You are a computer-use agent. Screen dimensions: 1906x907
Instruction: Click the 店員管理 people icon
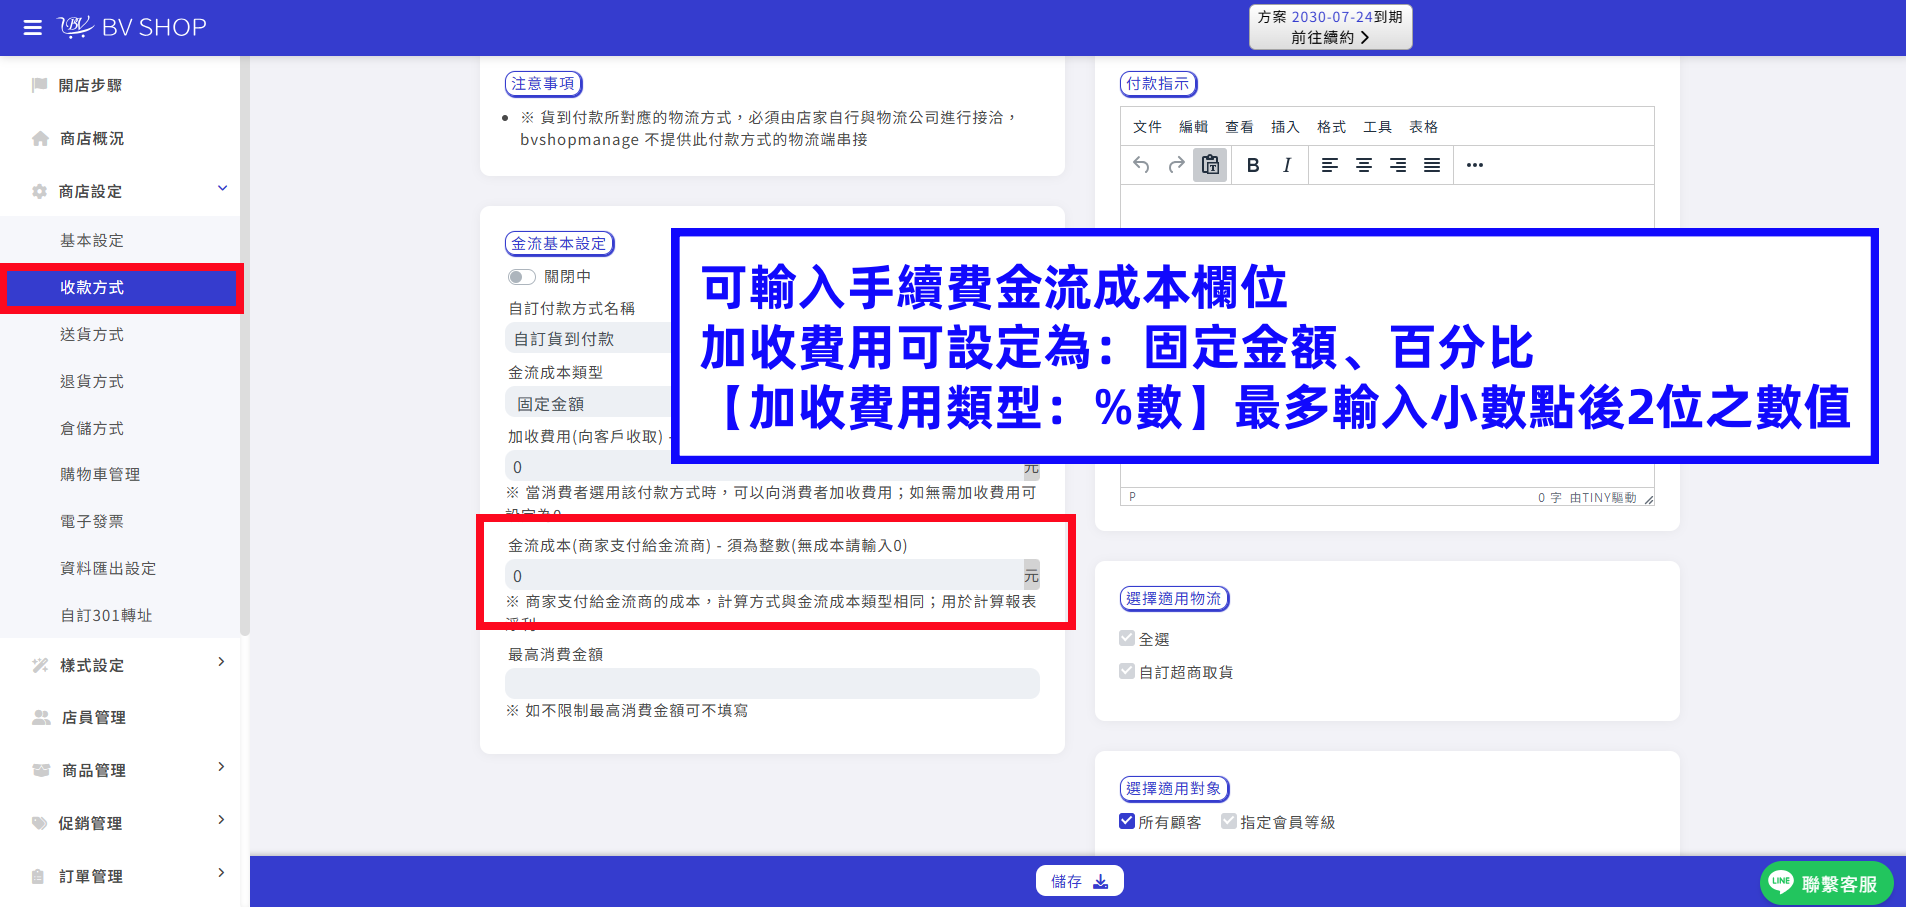pos(41,717)
